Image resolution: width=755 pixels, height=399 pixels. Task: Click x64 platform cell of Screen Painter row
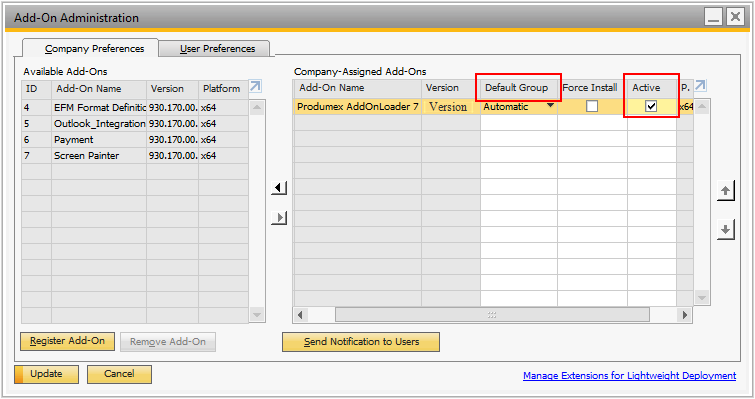click(x=223, y=155)
